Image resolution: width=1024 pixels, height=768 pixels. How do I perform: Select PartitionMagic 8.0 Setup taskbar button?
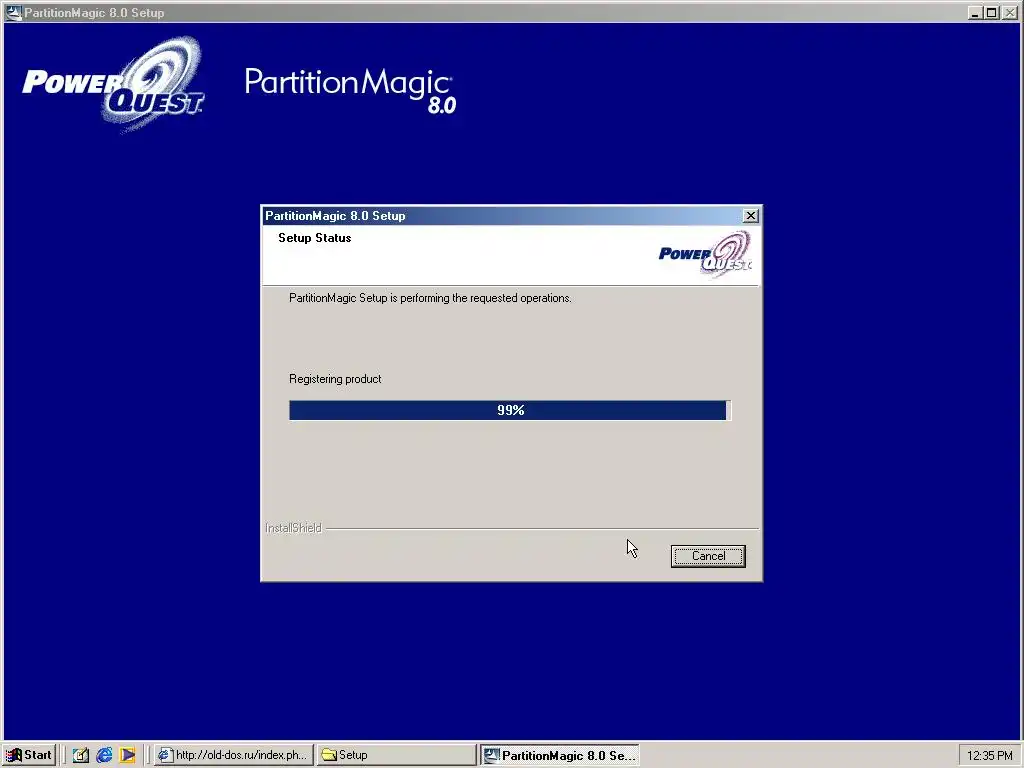click(560, 755)
